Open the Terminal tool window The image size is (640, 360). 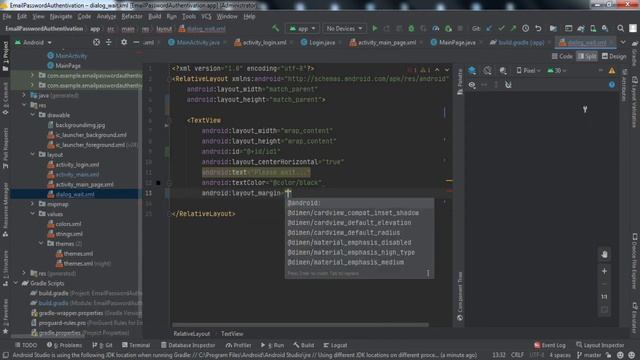[136, 345]
